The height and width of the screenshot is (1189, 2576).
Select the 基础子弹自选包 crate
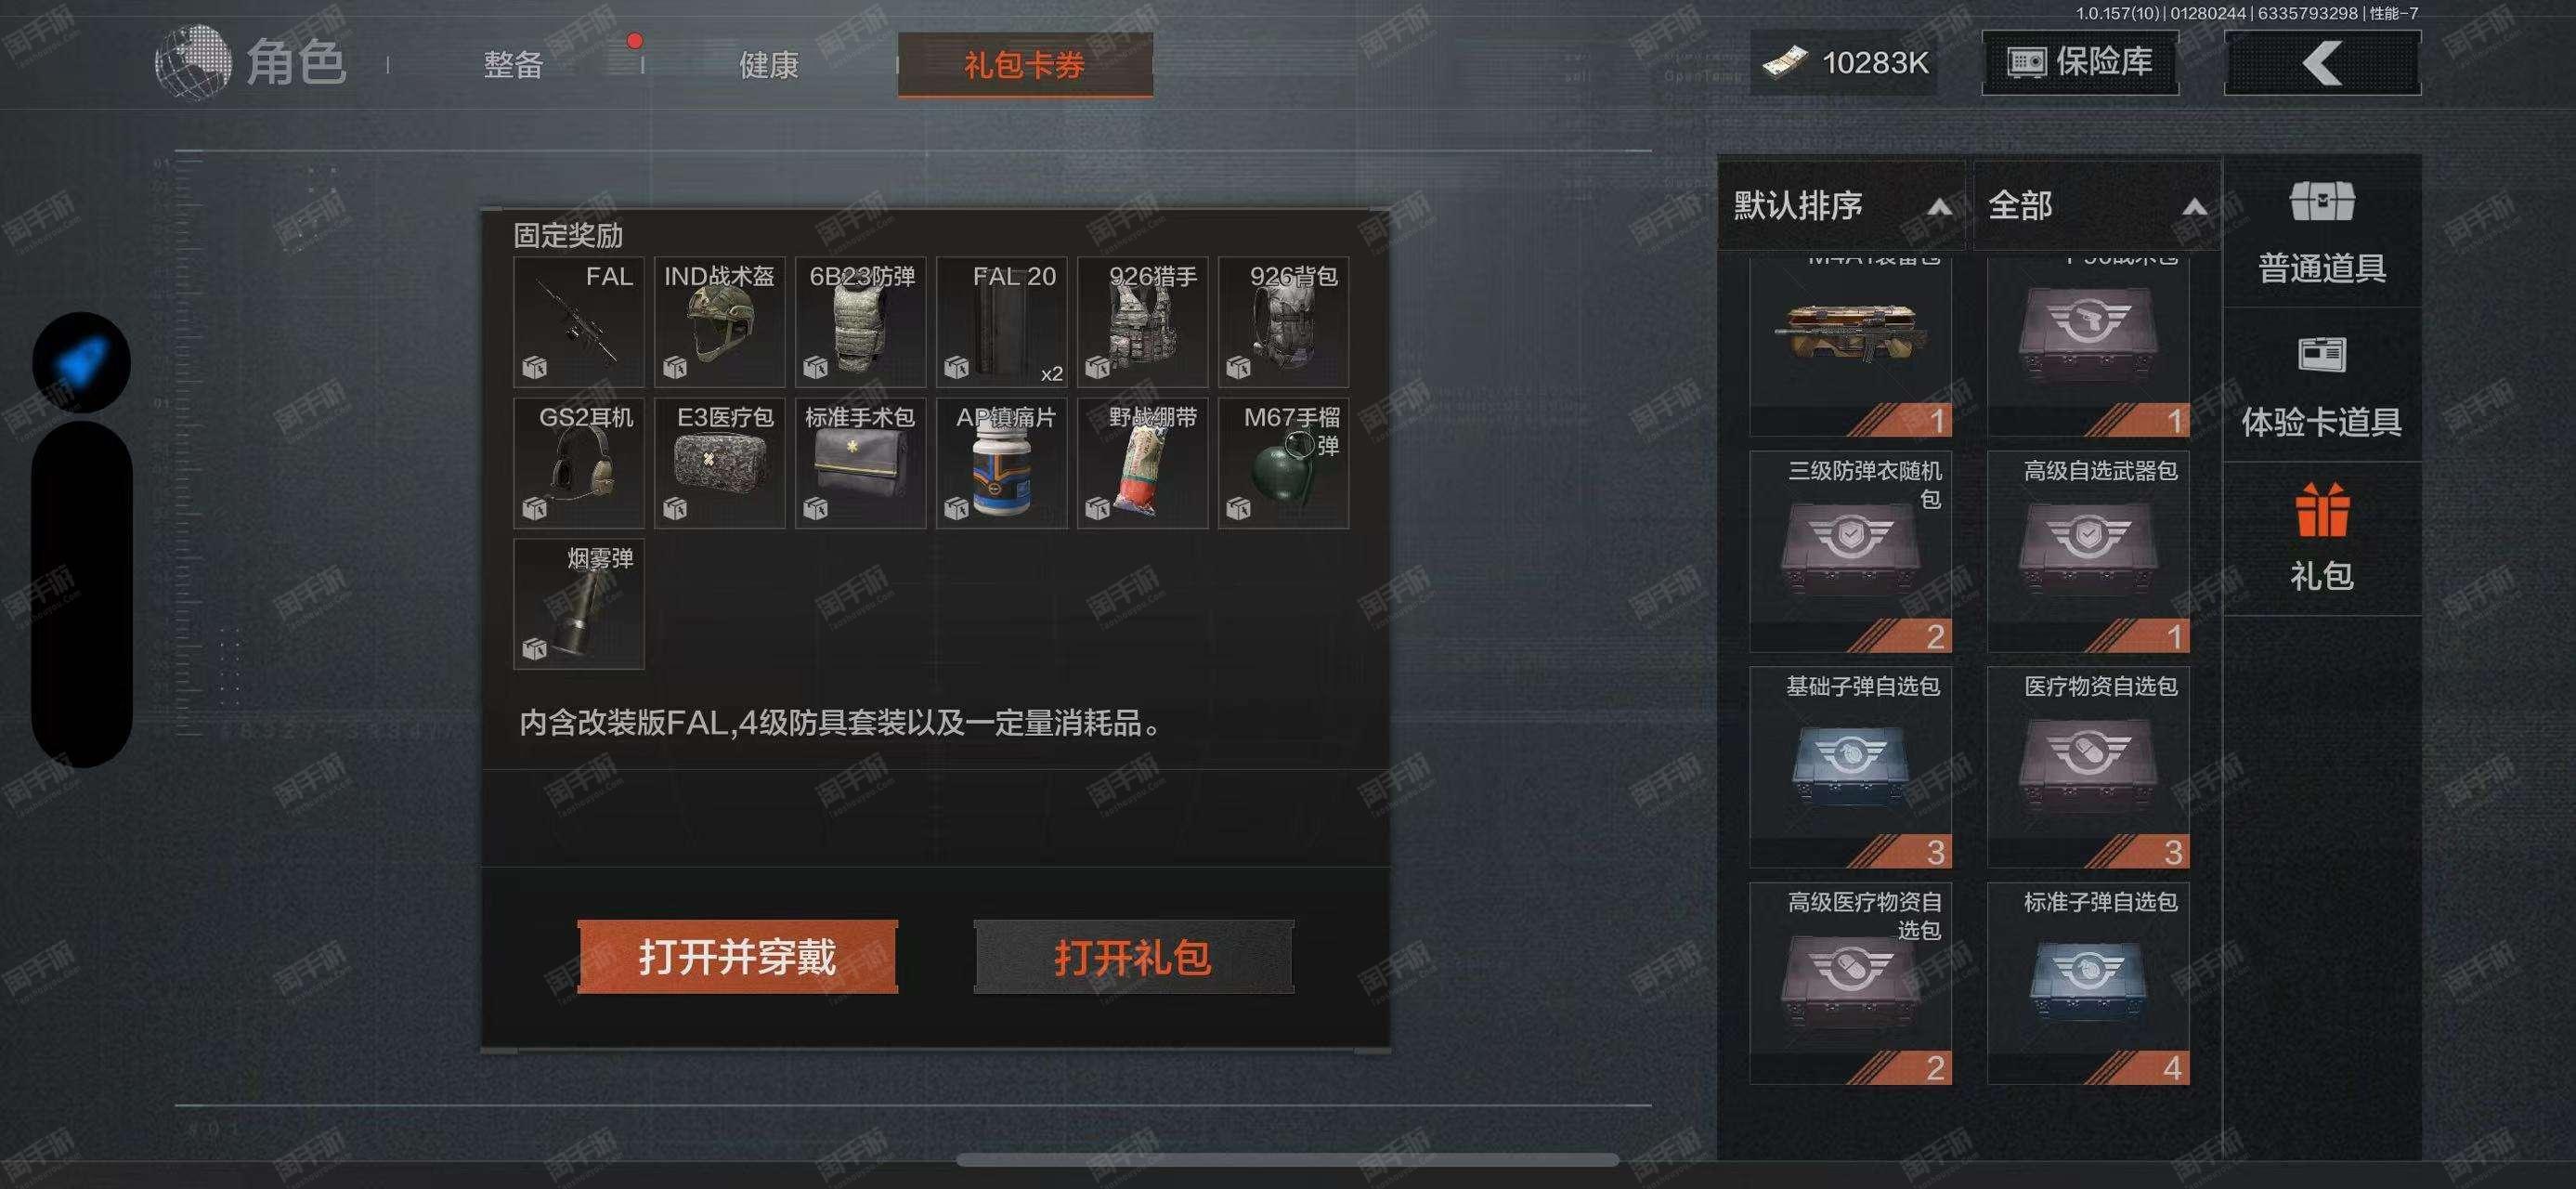[1850, 767]
